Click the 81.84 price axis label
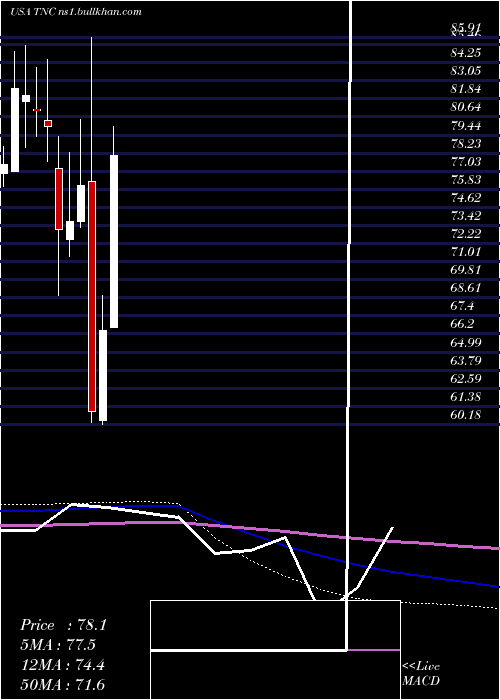The image size is (500, 700). pos(466,89)
